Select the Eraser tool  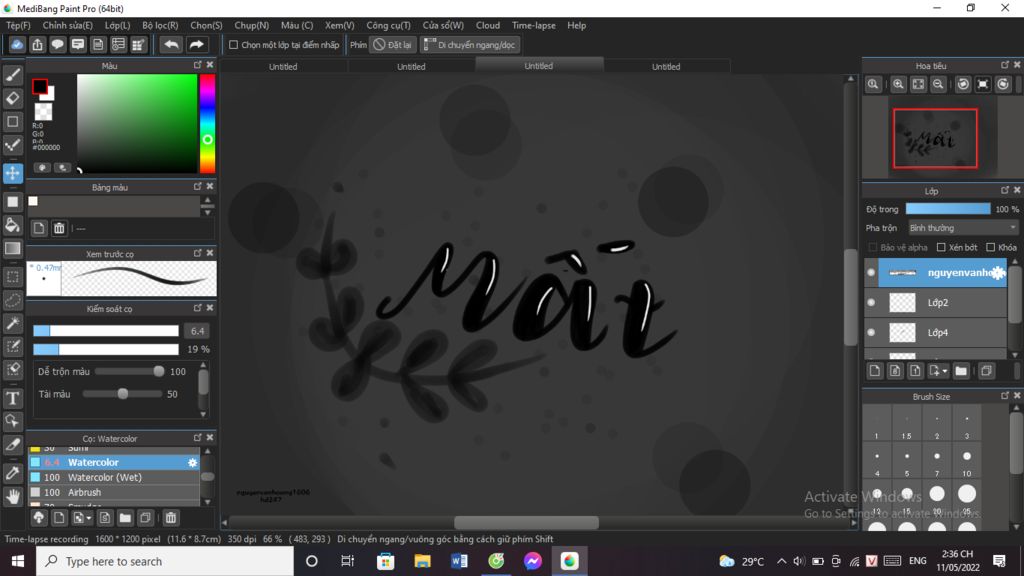click(12, 99)
